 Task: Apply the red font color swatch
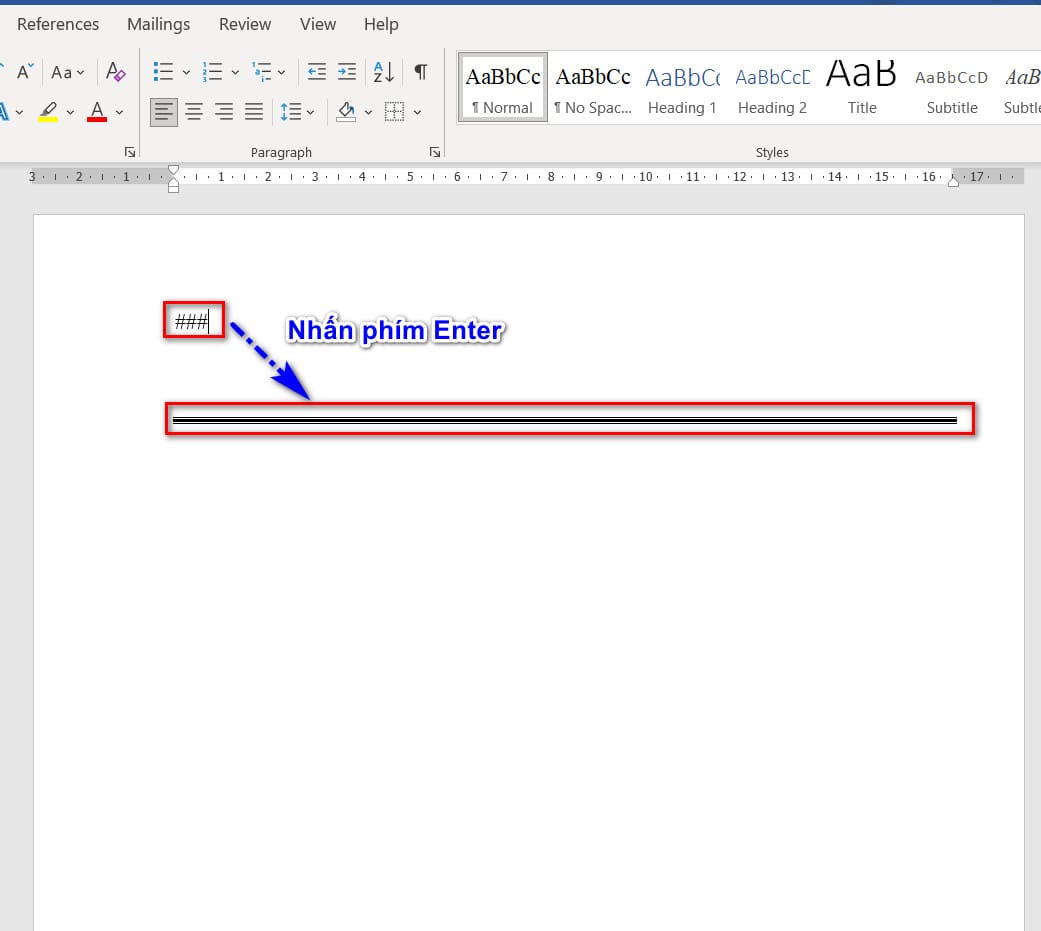click(97, 112)
